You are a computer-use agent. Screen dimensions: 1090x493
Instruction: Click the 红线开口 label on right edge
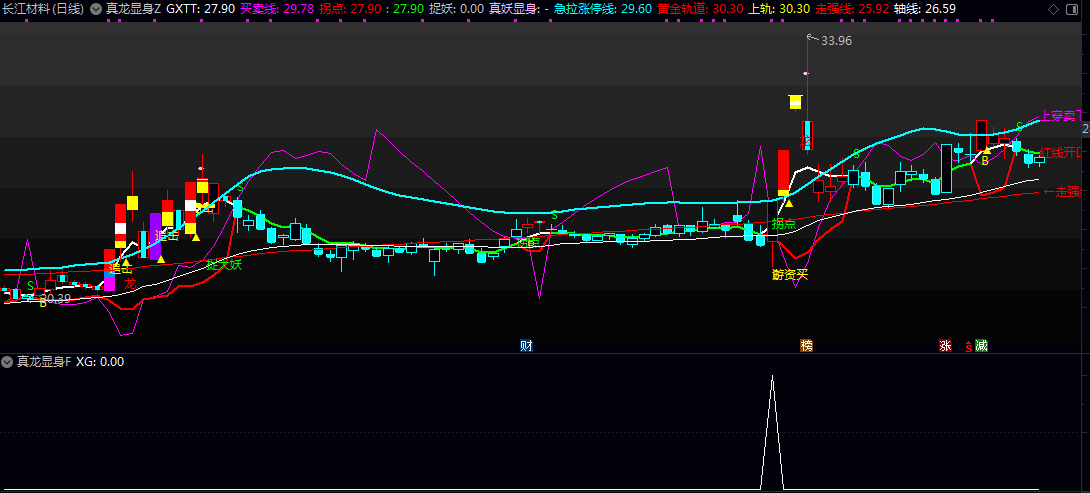point(1061,153)
